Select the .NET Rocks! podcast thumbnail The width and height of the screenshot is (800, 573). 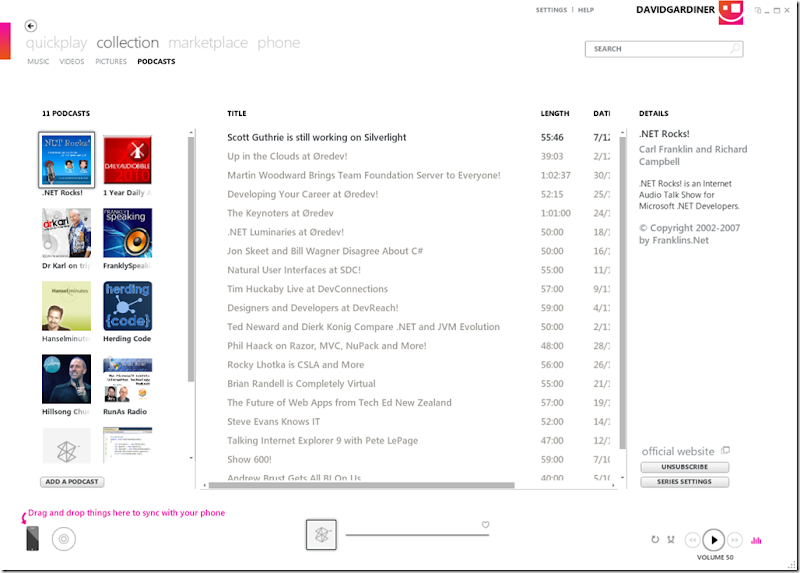(x=66, y=160)
